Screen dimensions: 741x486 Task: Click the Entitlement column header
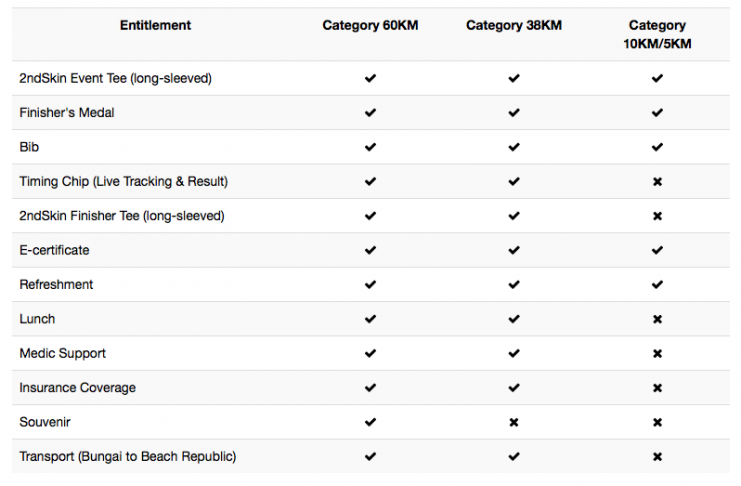[x=155, y=25]
